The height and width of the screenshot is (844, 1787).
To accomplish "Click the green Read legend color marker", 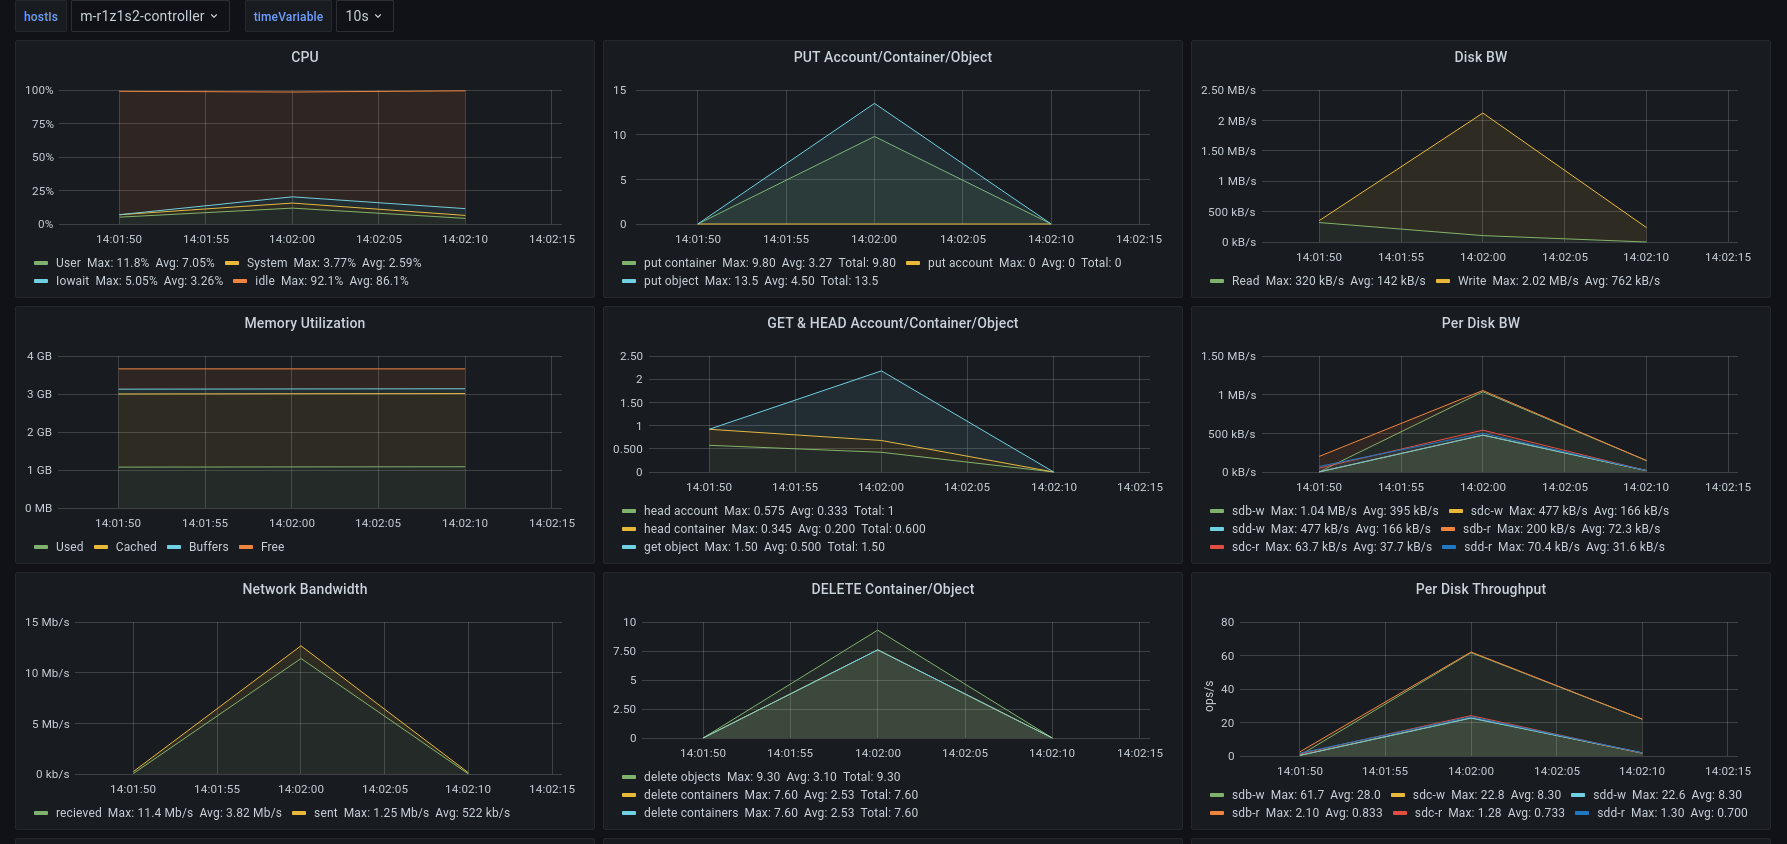I will tap(1217, 281).
